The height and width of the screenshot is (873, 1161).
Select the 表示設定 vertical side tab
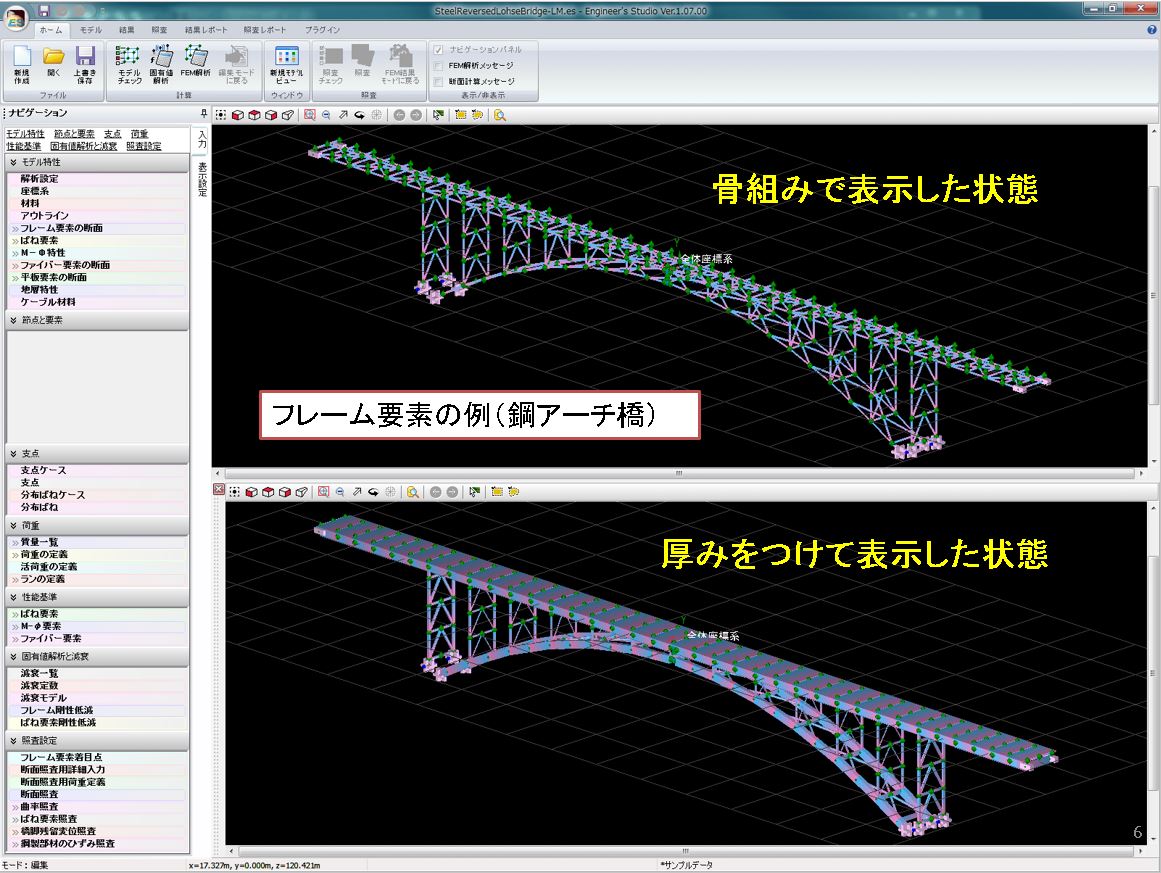tap(201, 180)
